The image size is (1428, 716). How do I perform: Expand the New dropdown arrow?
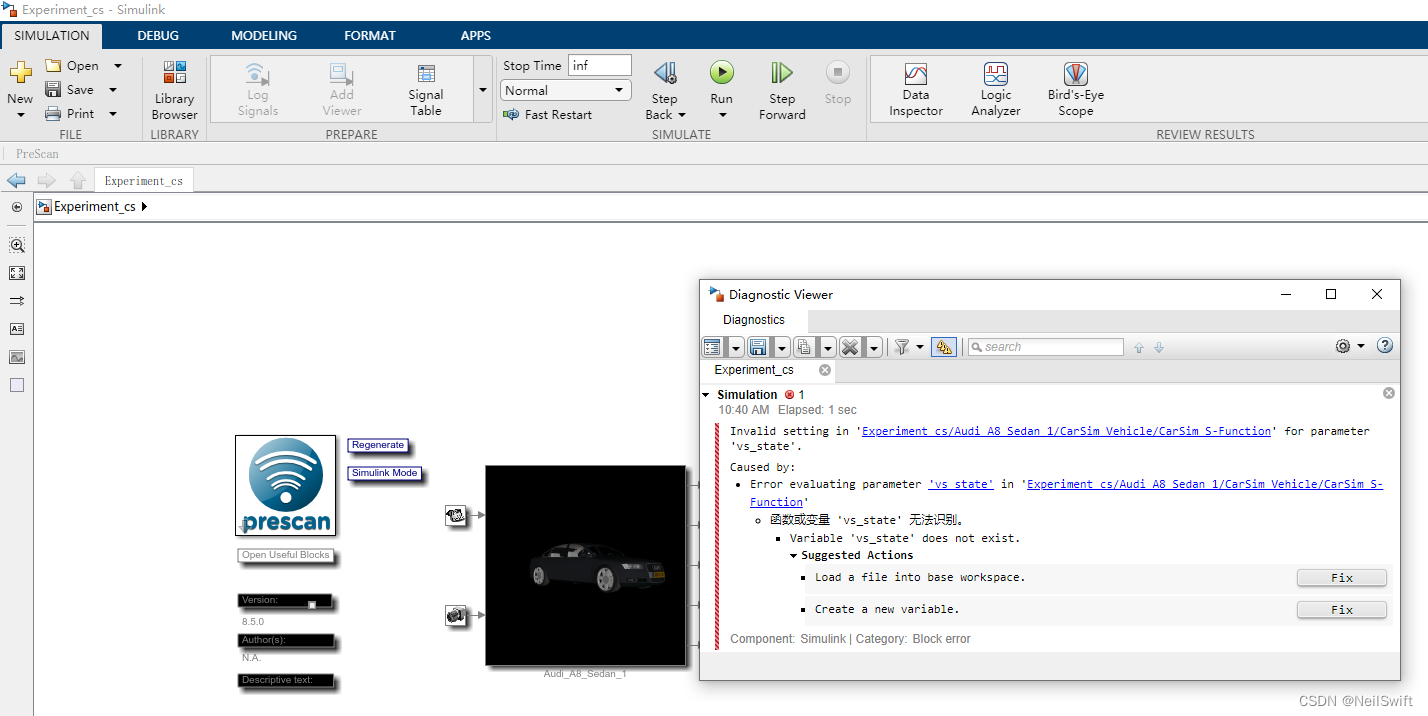[20, 115]
